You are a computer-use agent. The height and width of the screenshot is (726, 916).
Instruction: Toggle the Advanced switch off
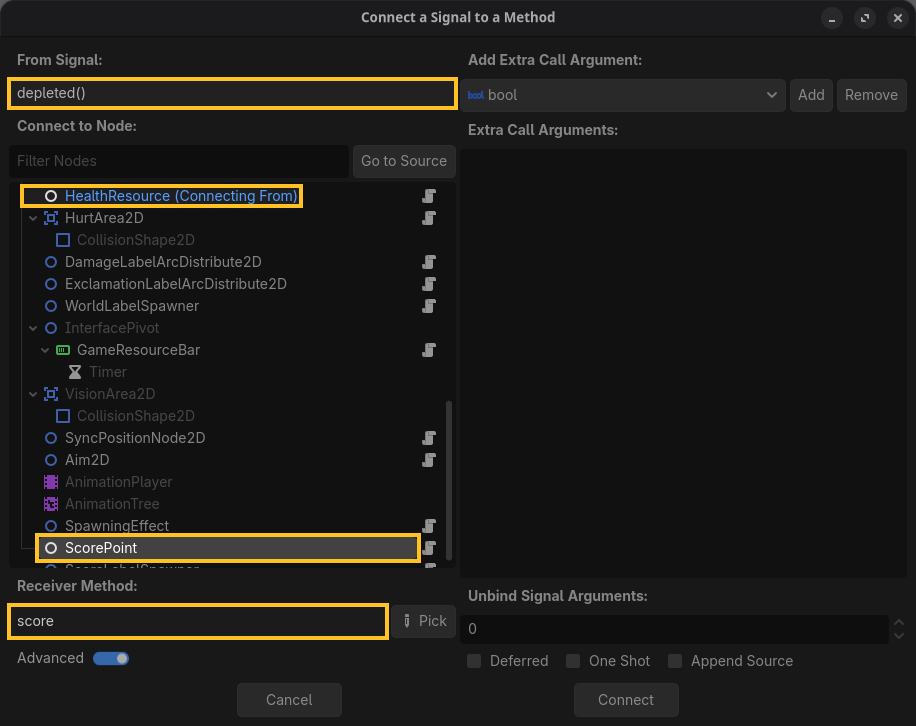coord(111,658)
